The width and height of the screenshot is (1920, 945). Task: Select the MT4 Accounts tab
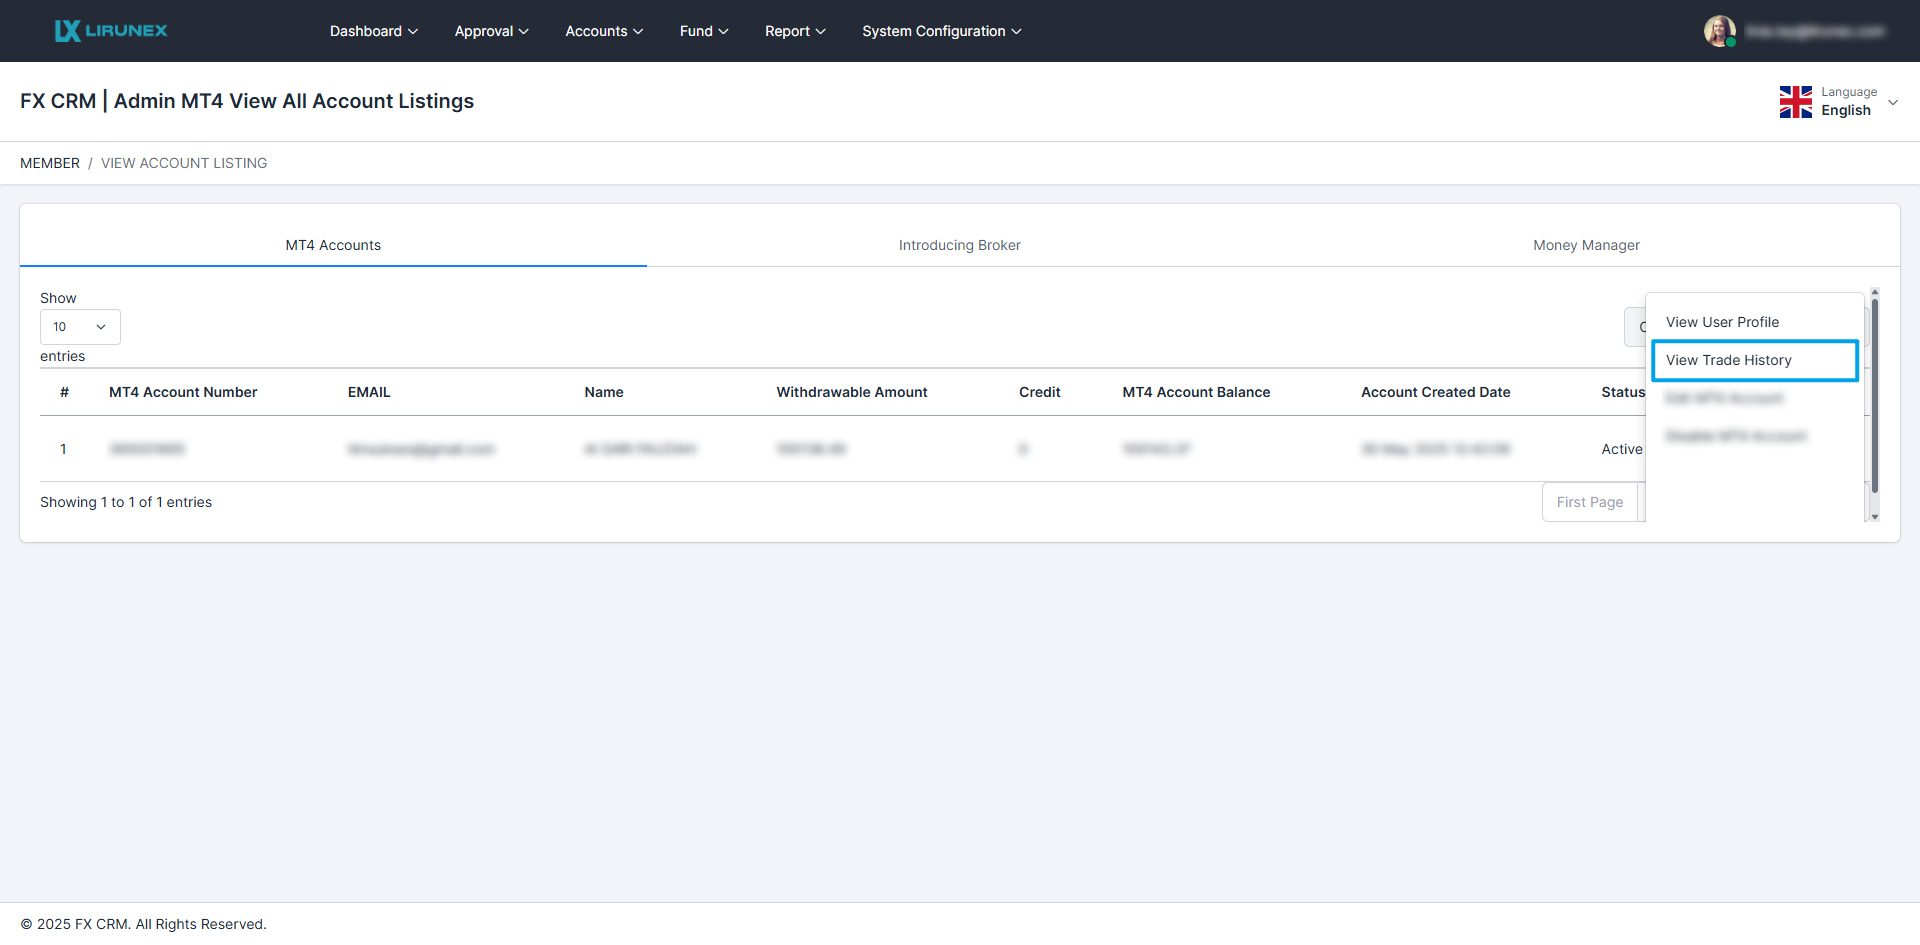click(333, 245)
